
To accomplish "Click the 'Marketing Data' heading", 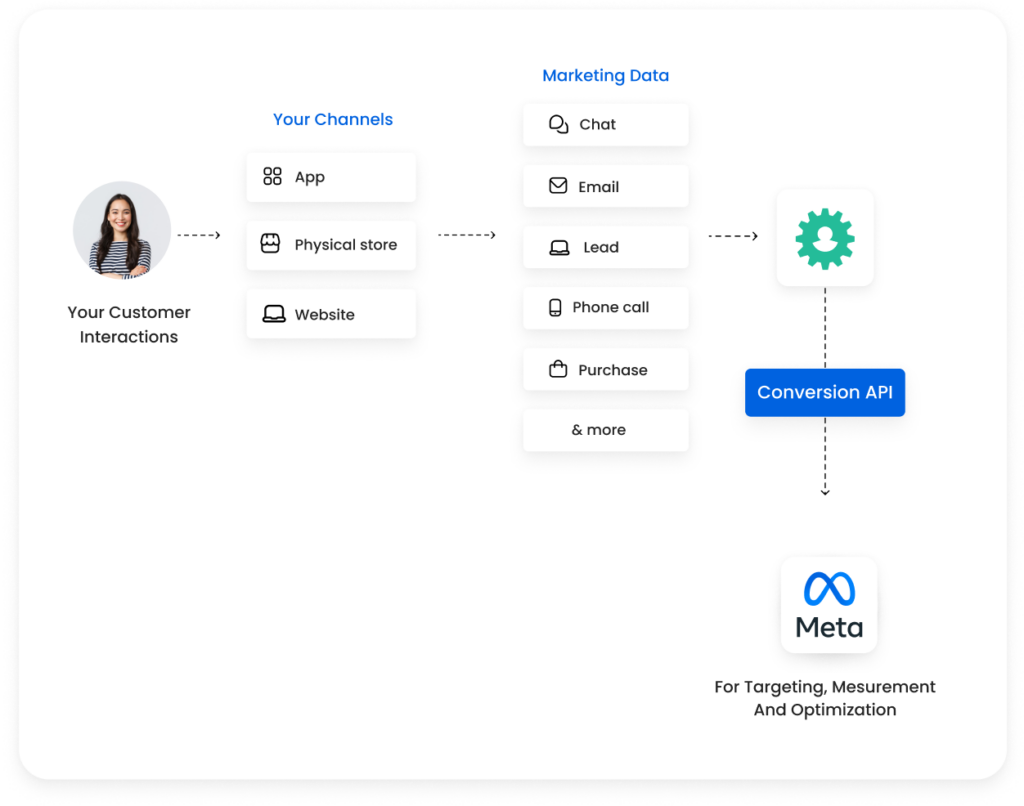I will [605, 75].
